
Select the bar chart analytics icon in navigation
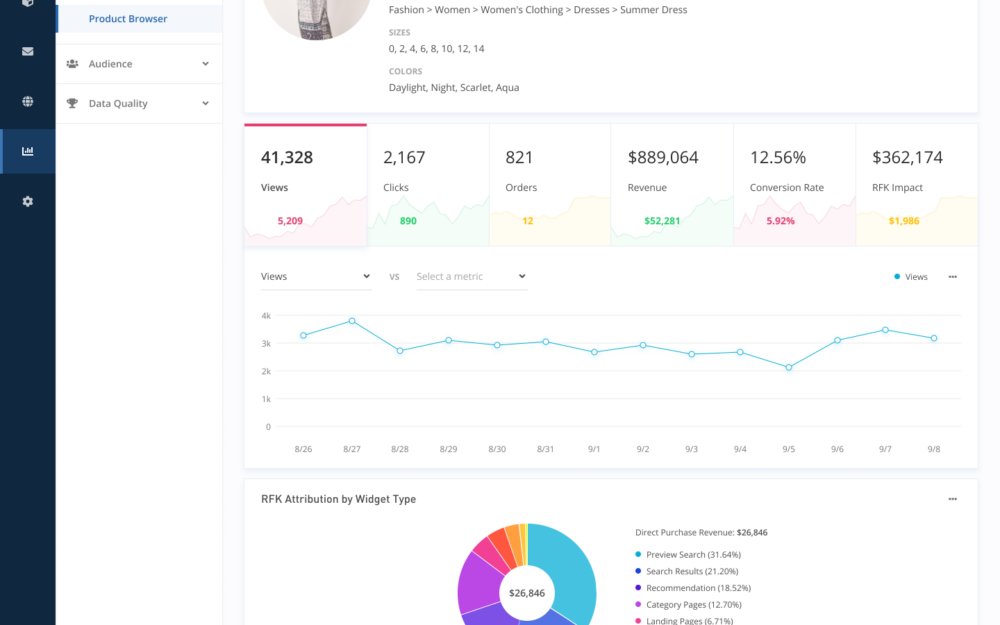pyautogui.click(x=27, y=151)
